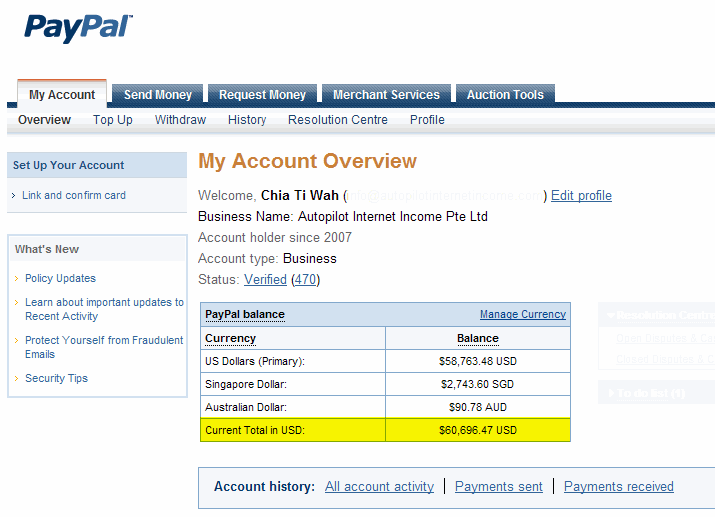Open the Resolution Centre submenu link
The image size is (715, 517).
point(338,120)
